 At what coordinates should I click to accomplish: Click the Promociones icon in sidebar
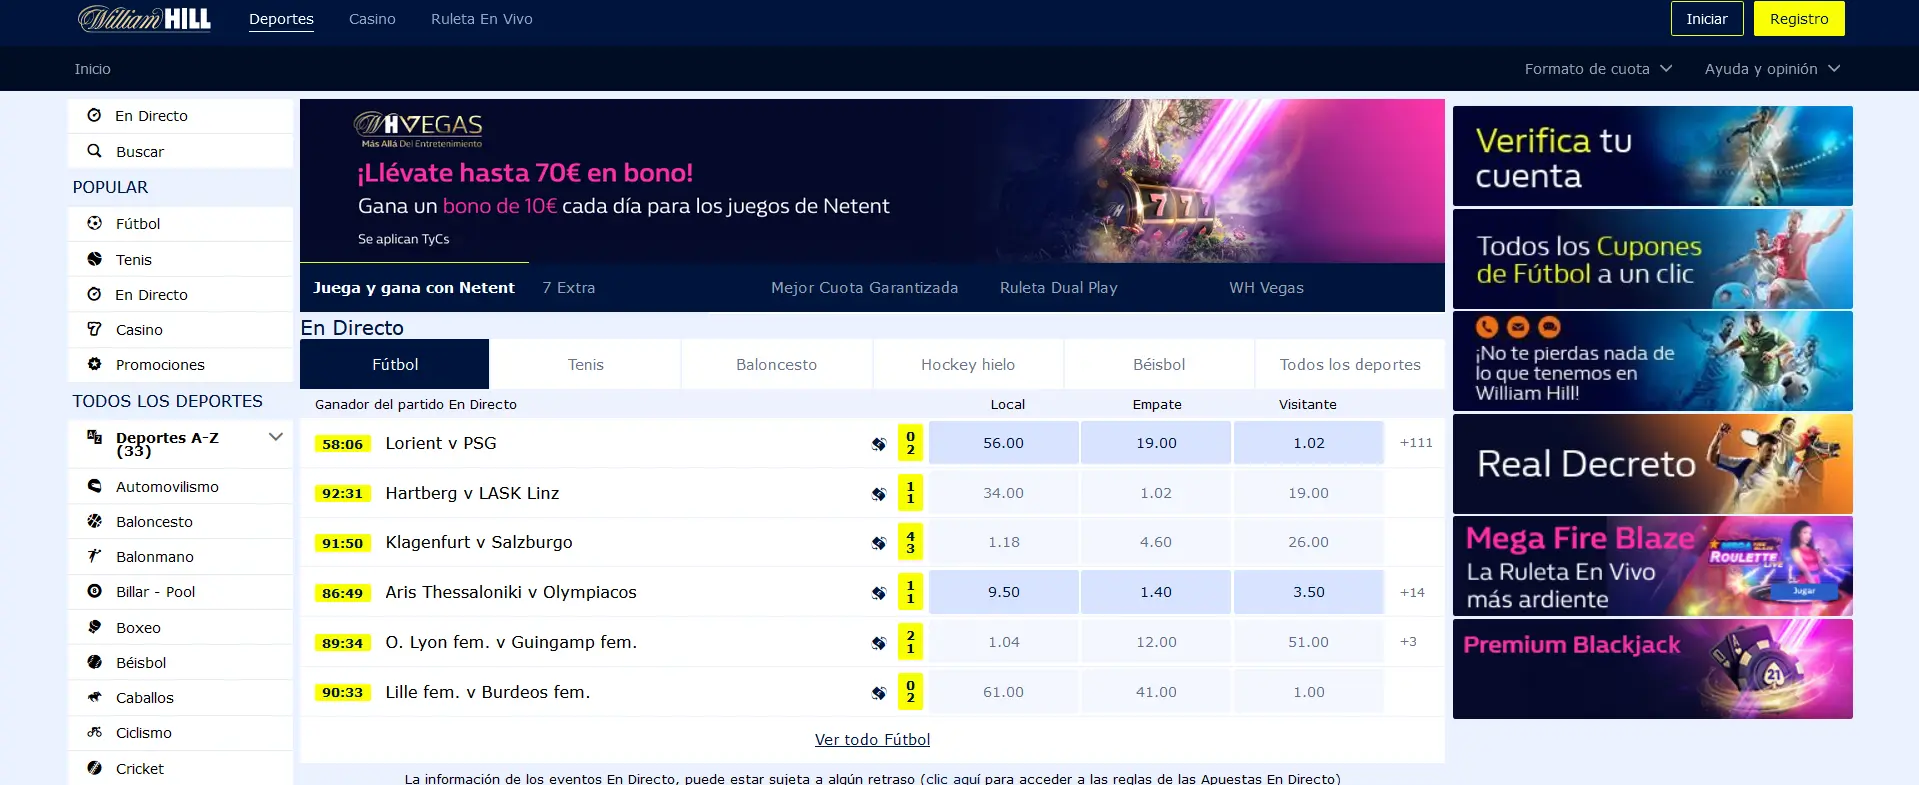(94, 364)
